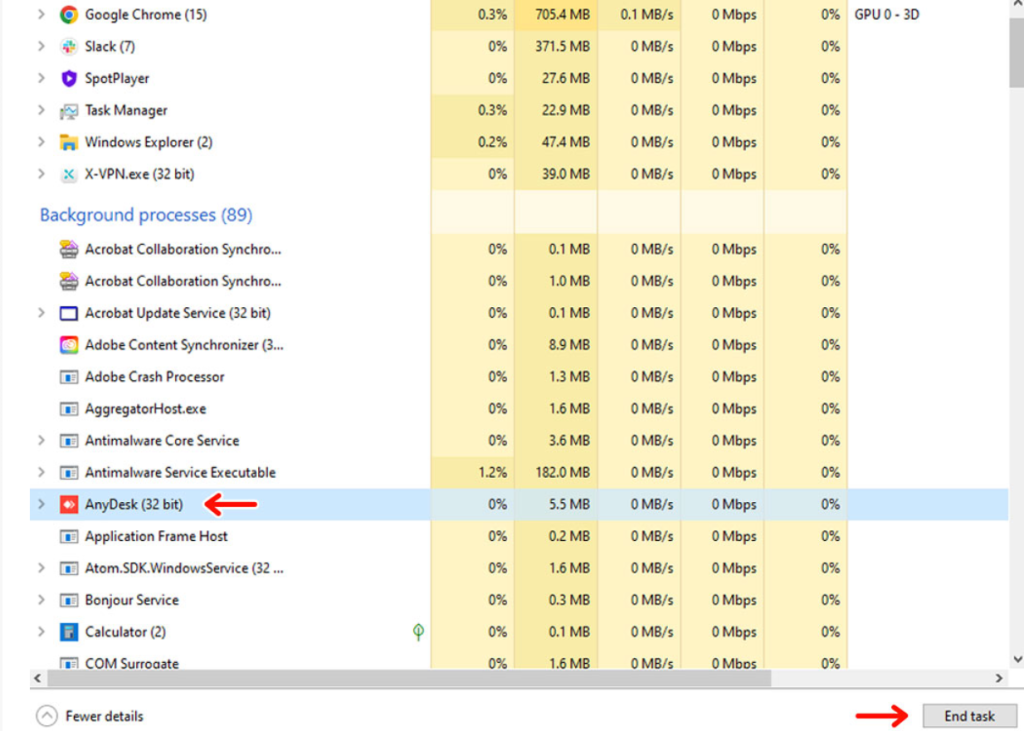Viewport: 1024px width, 731px height.
Task: Expand the Slack (7) process group
Action: point(41,46)
